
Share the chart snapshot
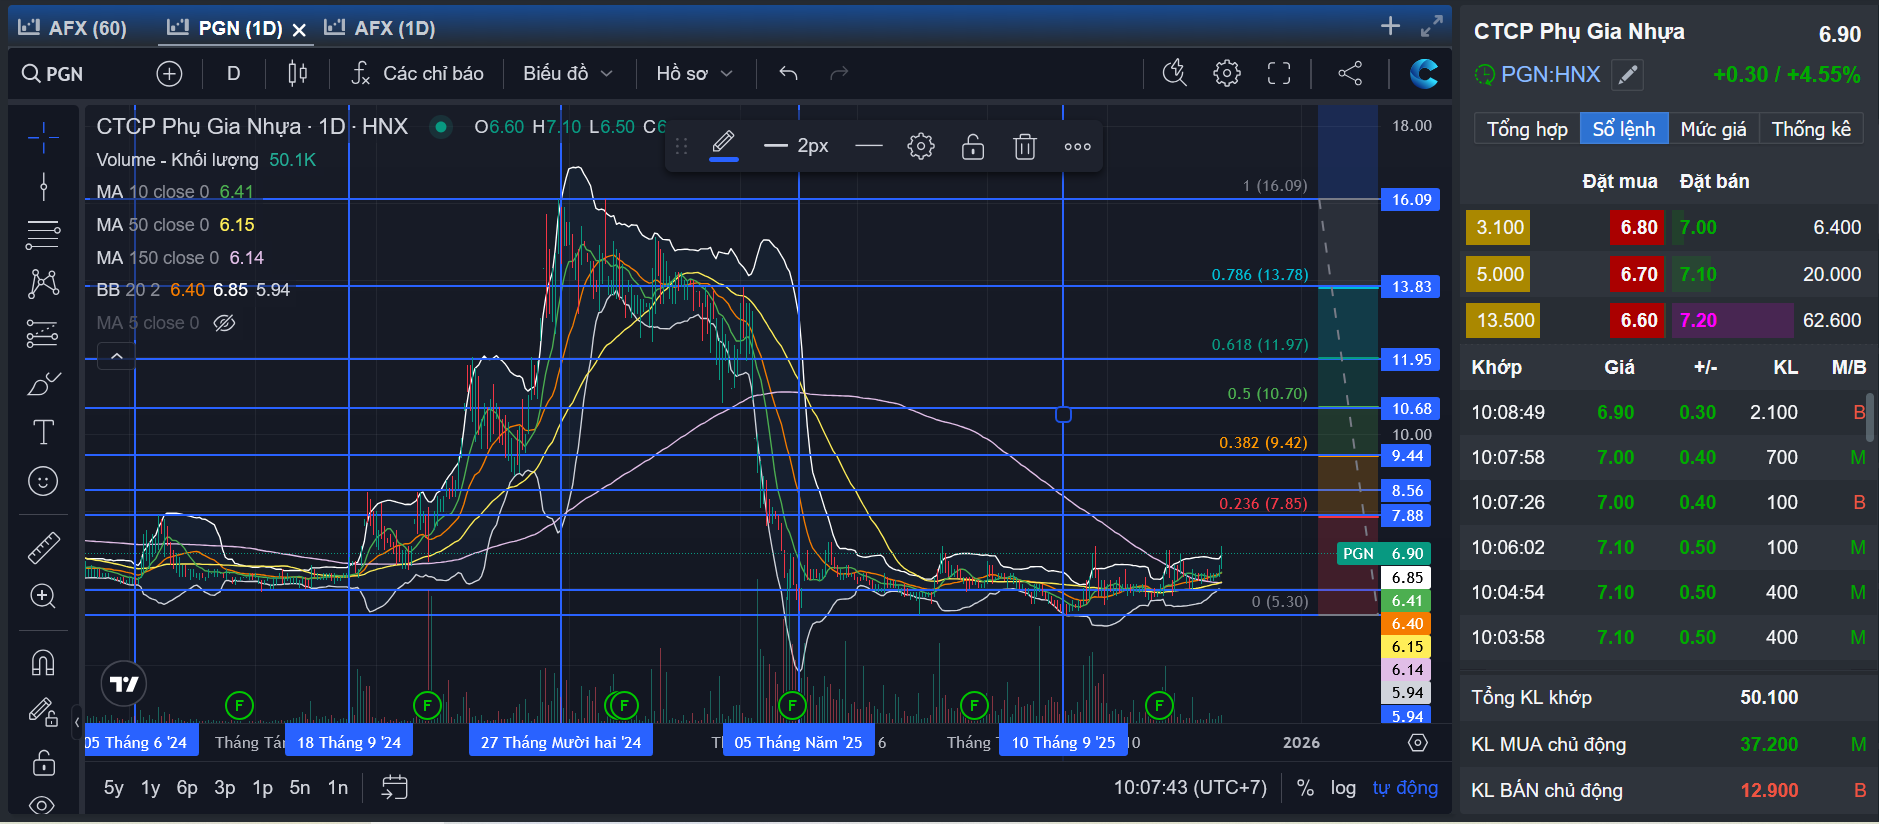(x=1350, y=73)
